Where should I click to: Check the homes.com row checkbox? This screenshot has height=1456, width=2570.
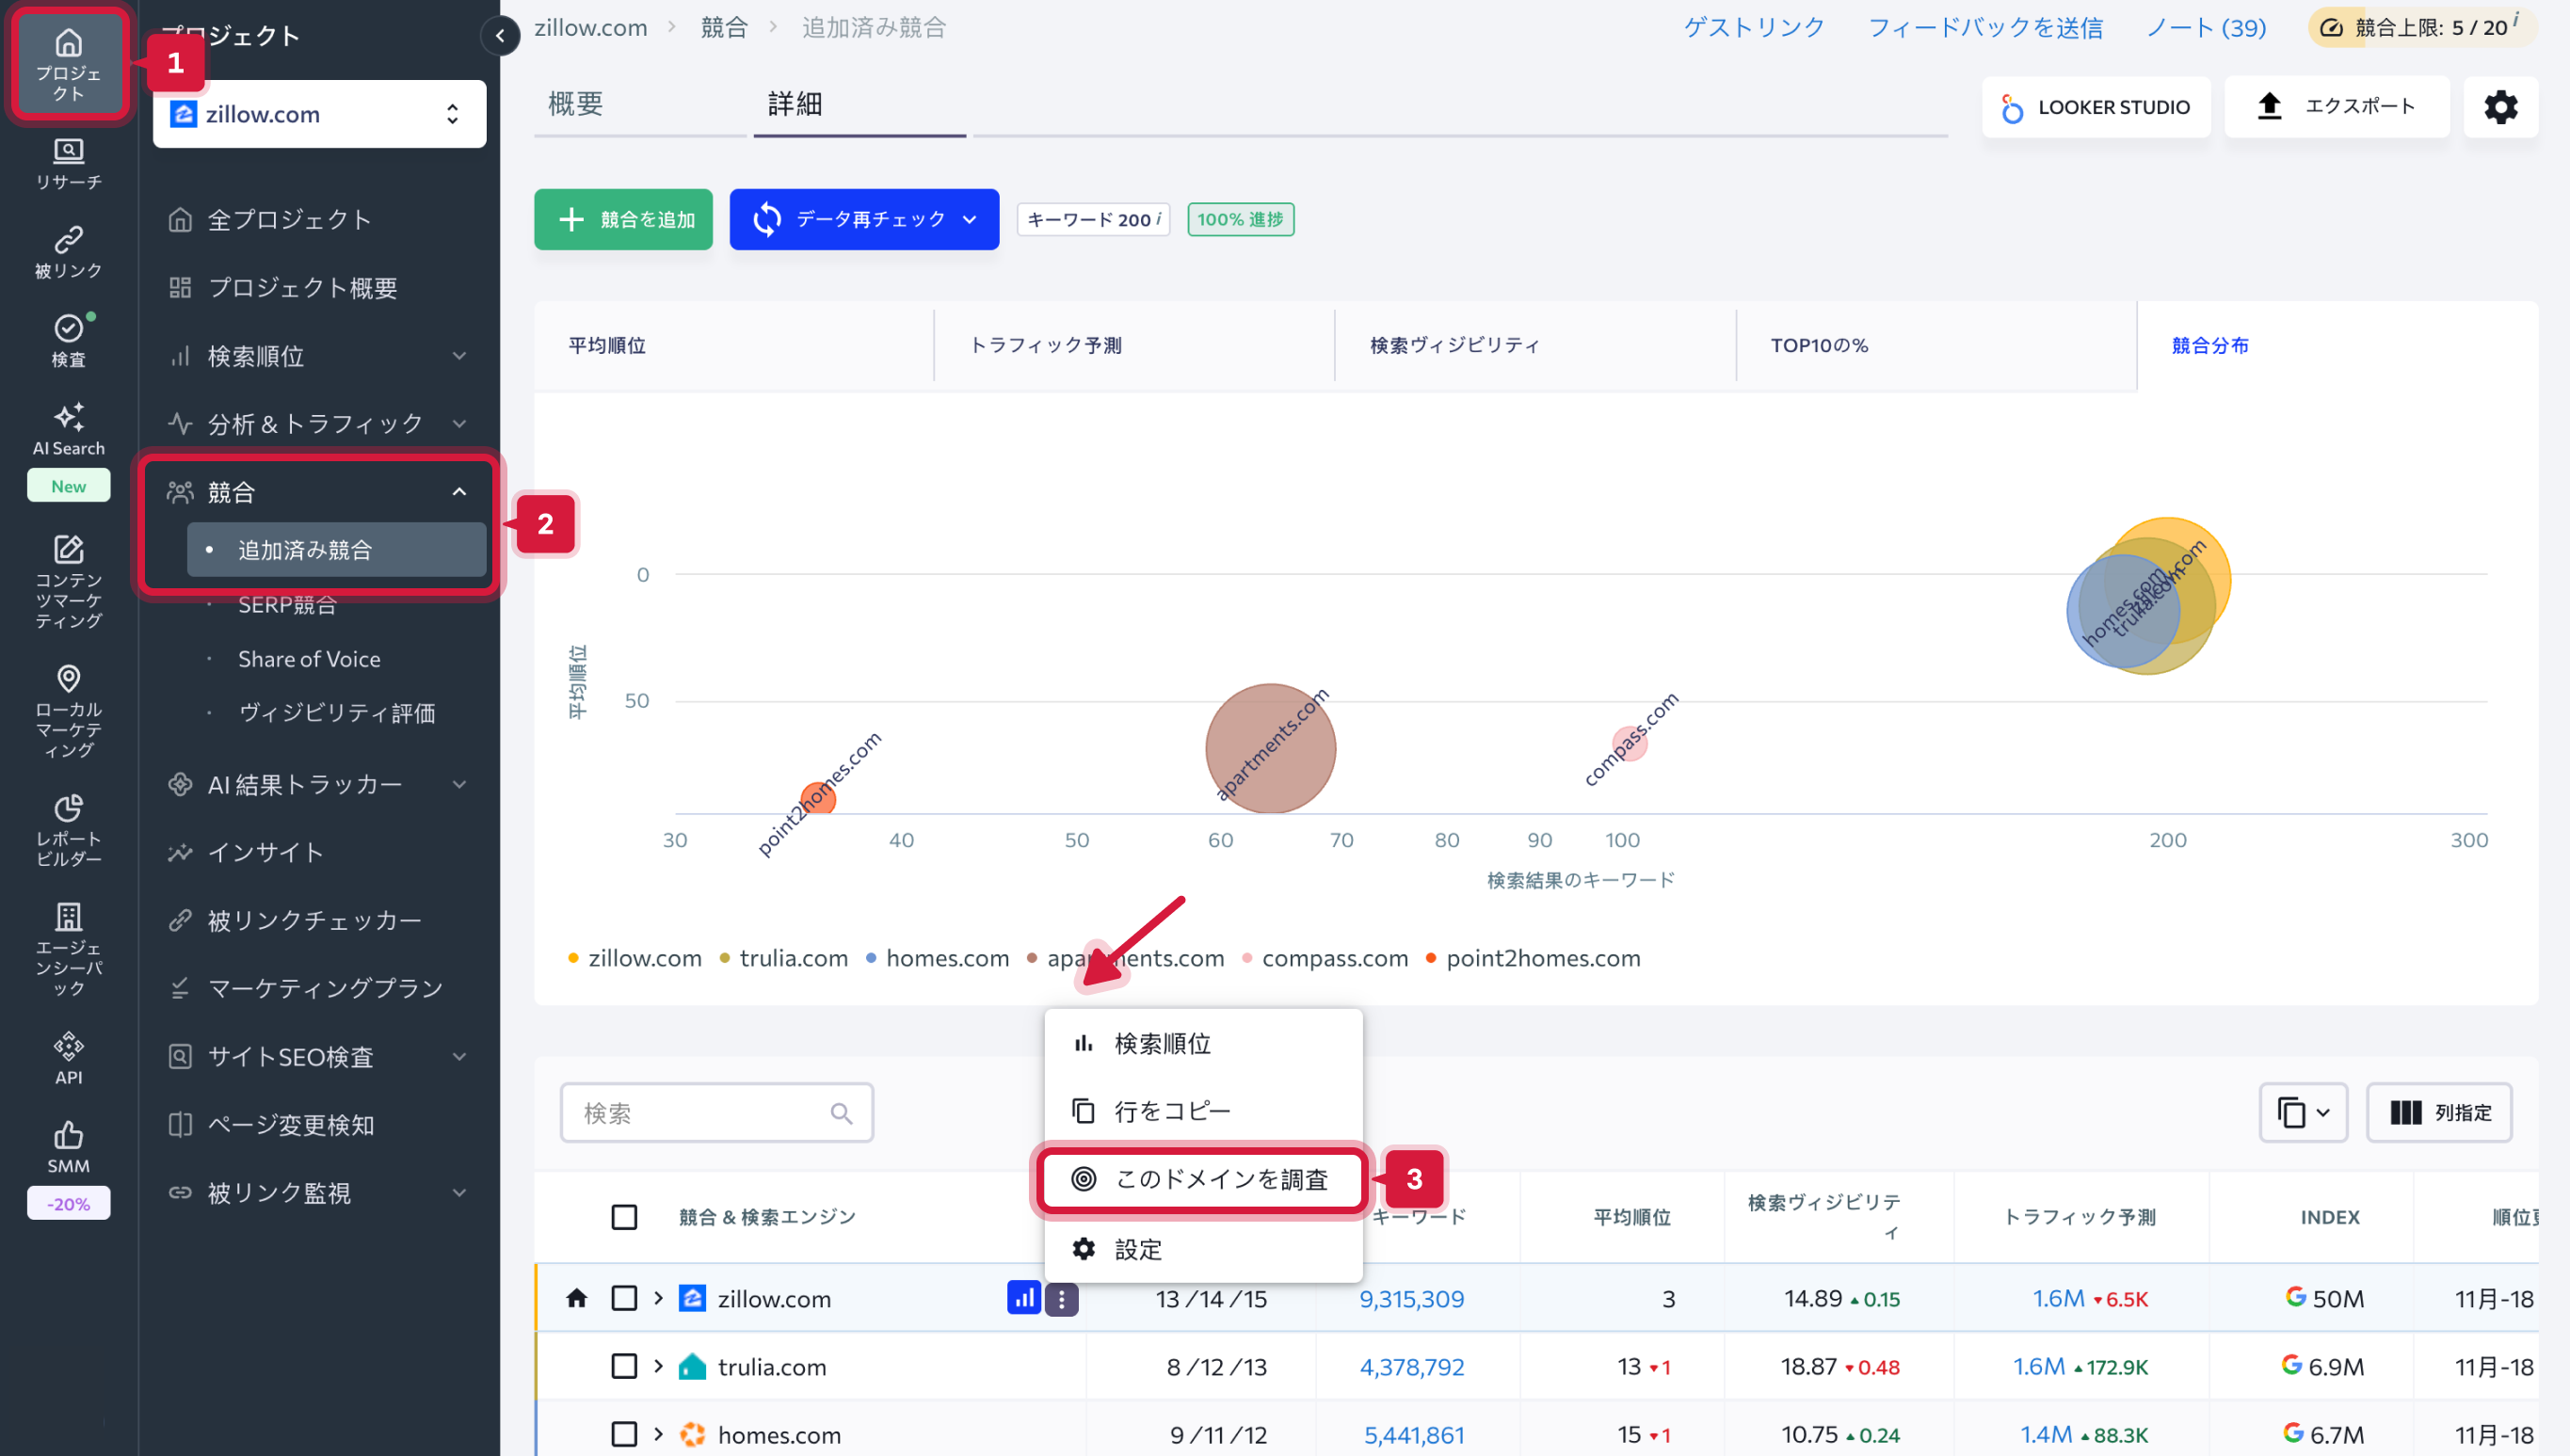click(x=624, y=1434)
